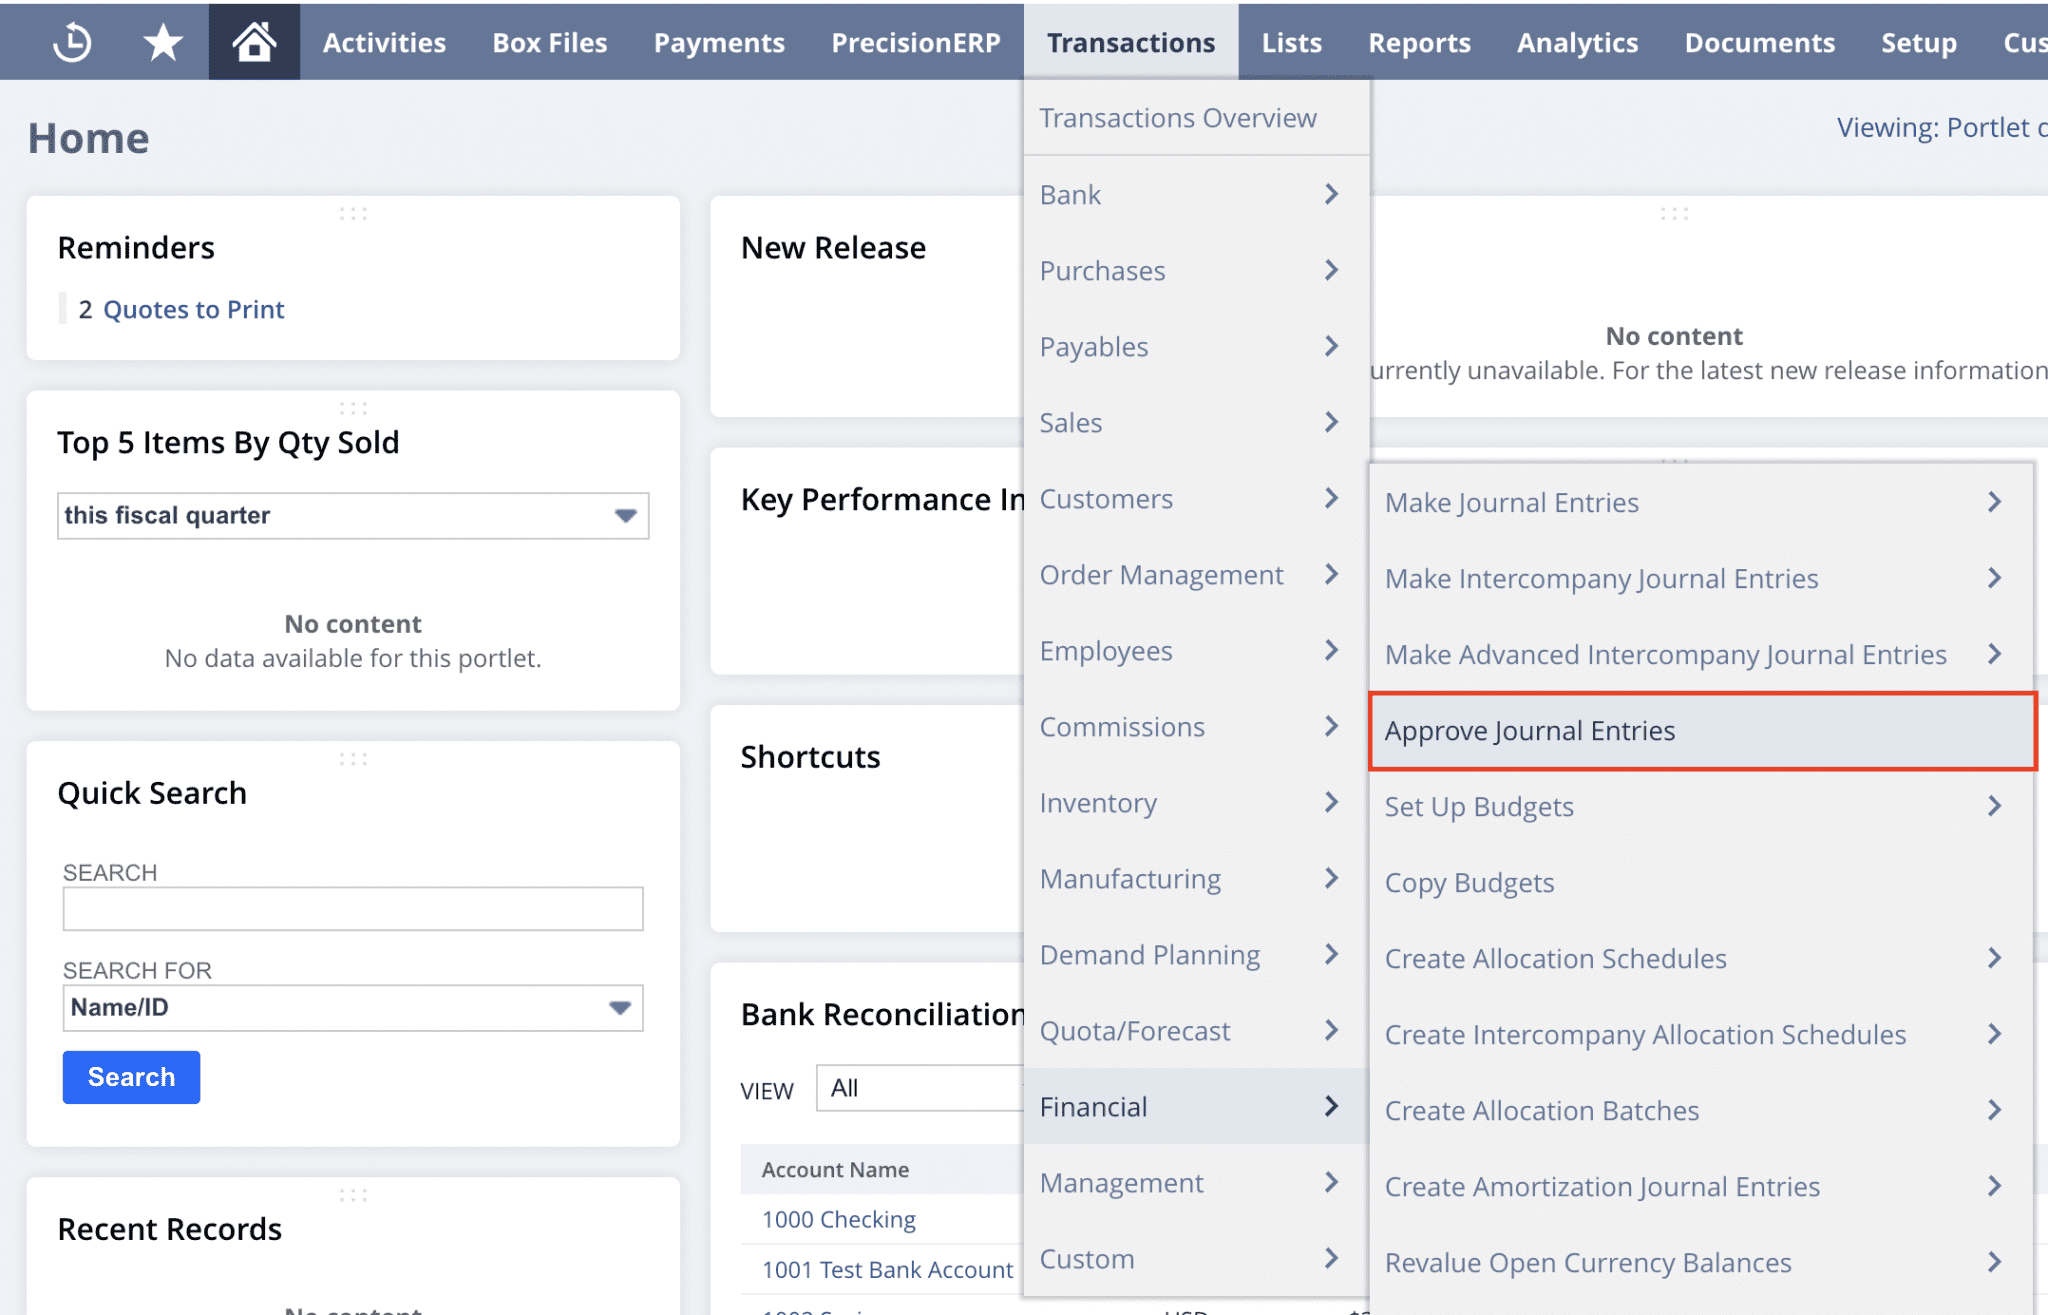2048x1315 pixels.
Task: Select the Home icon in navigation bar
Action: pos(253,41)
